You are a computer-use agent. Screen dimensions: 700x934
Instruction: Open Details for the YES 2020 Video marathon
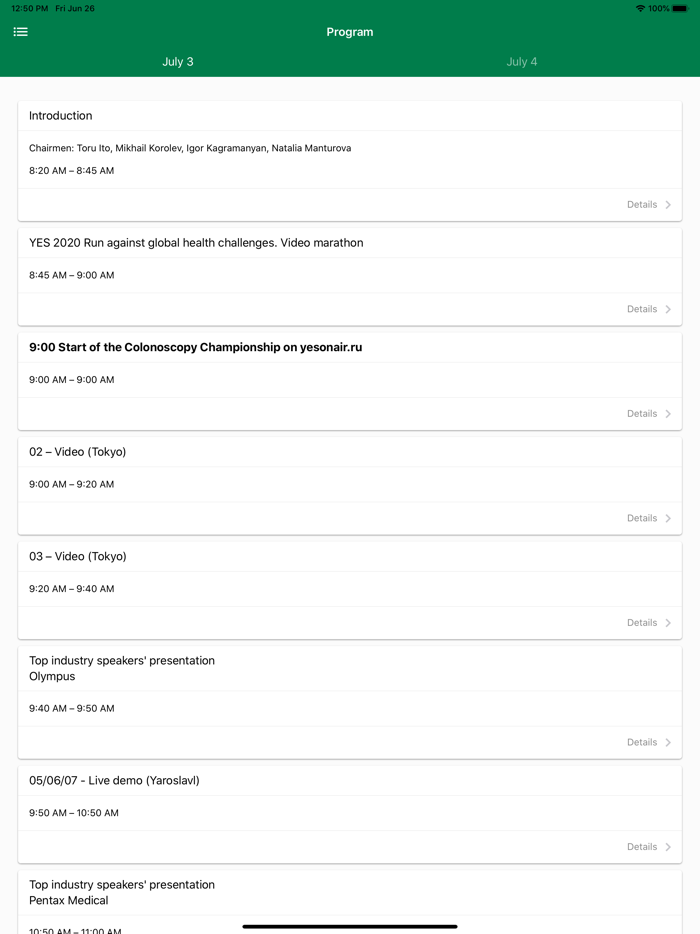642,309
